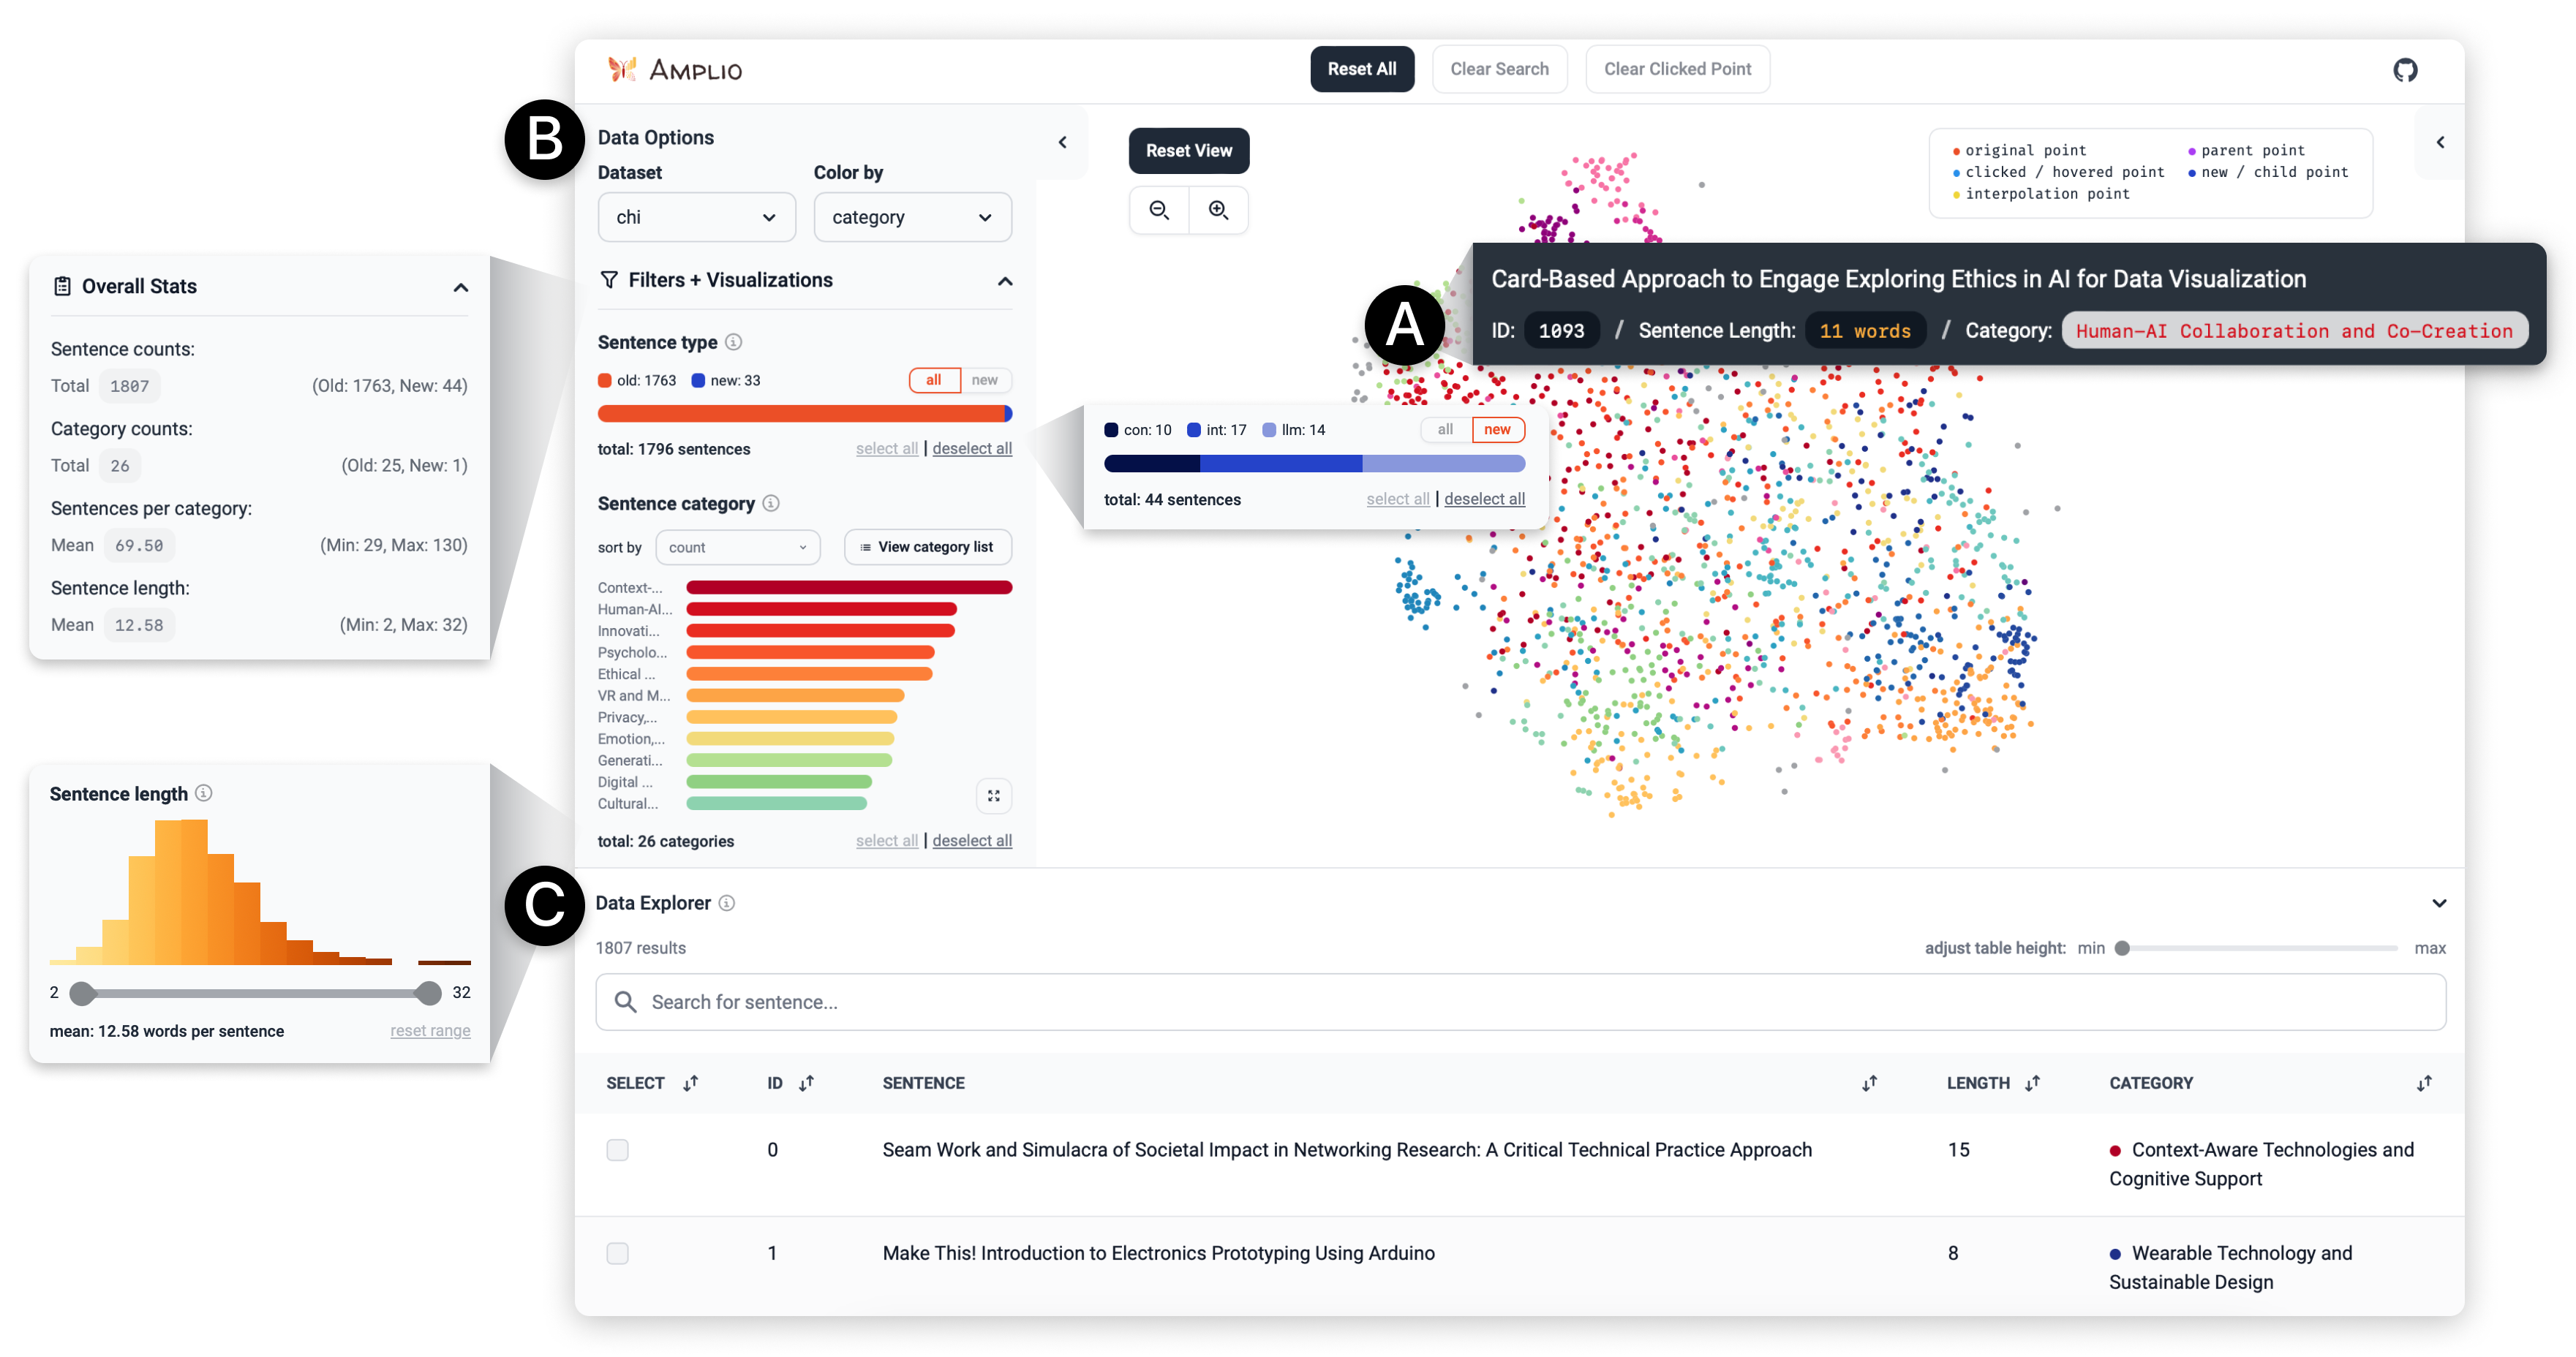Toggle sentence type filter to new
Screen dimensions: 2576x1357
click(984, 380)
